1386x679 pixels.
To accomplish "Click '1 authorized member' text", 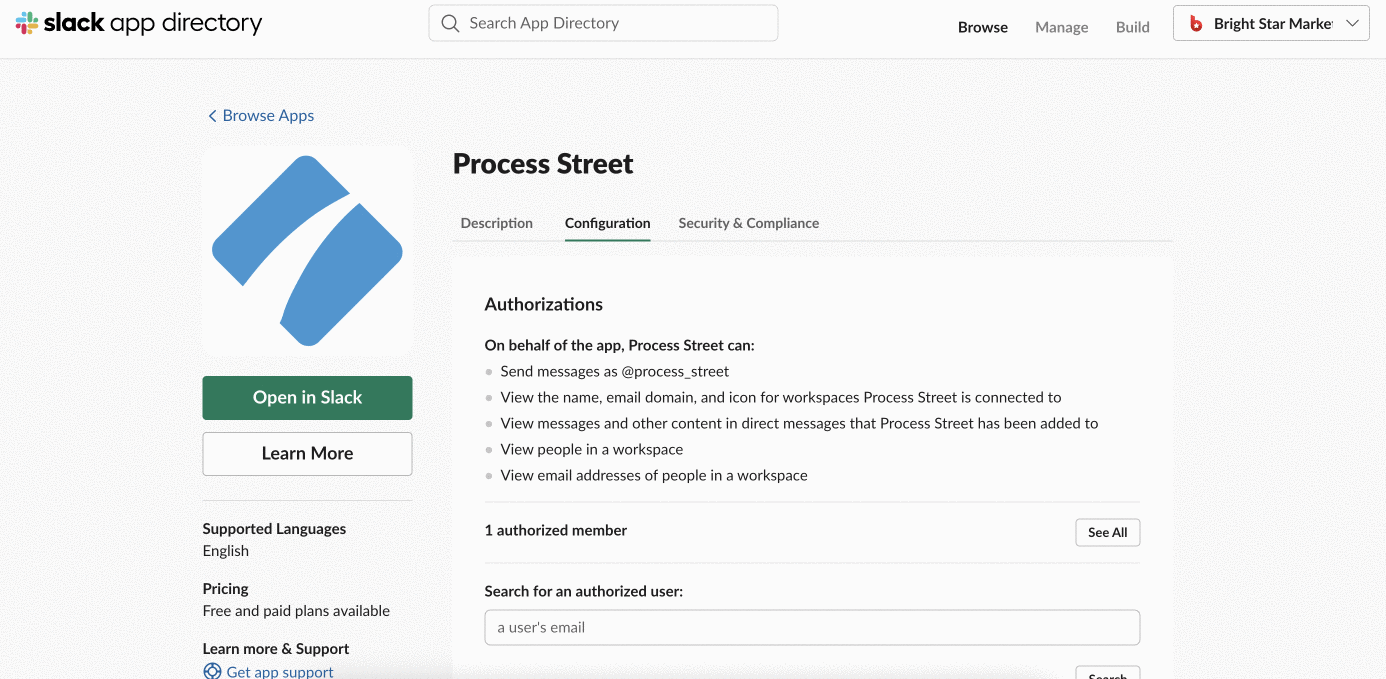I will pos(556,531).
